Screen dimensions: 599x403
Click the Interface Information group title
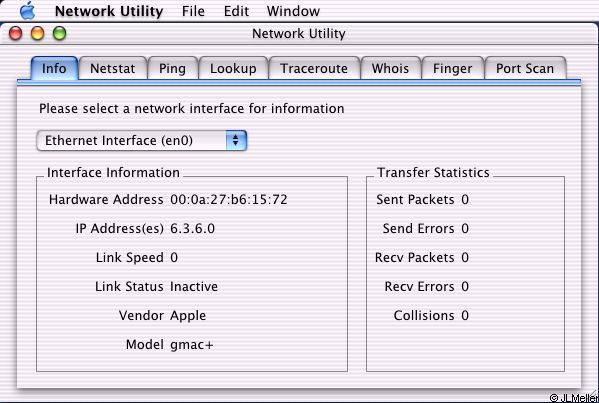pyautogui.click(x=113, y=173)
